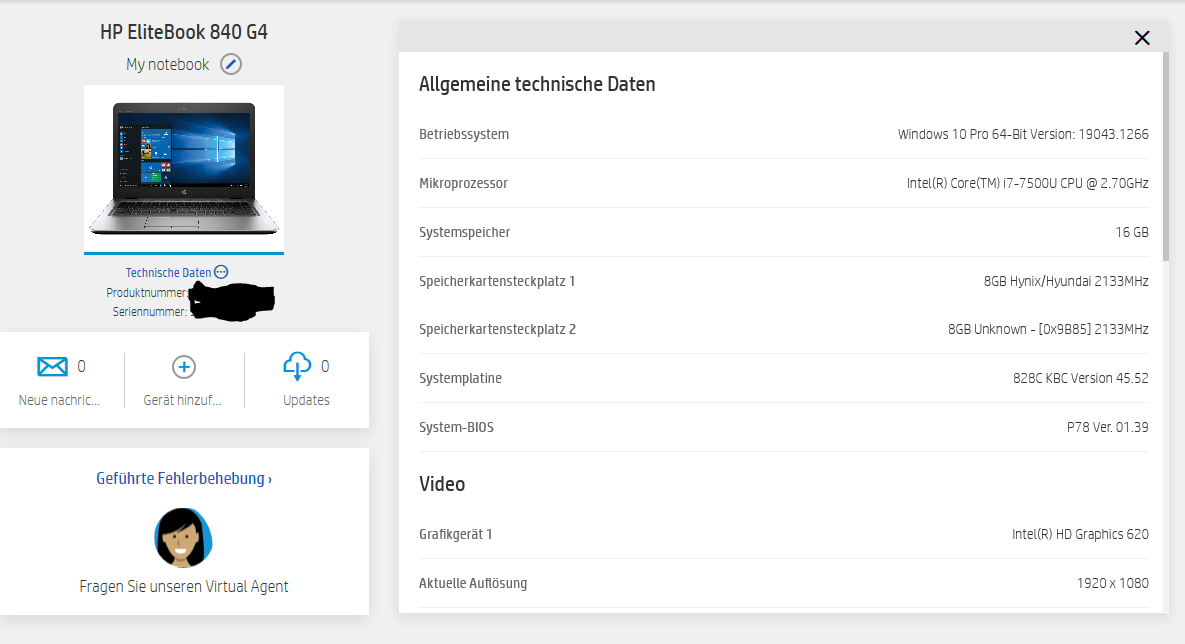The image size is (1185, 644).
Task: Open Geführte Fehlerbehebung link
Action: 184,478
